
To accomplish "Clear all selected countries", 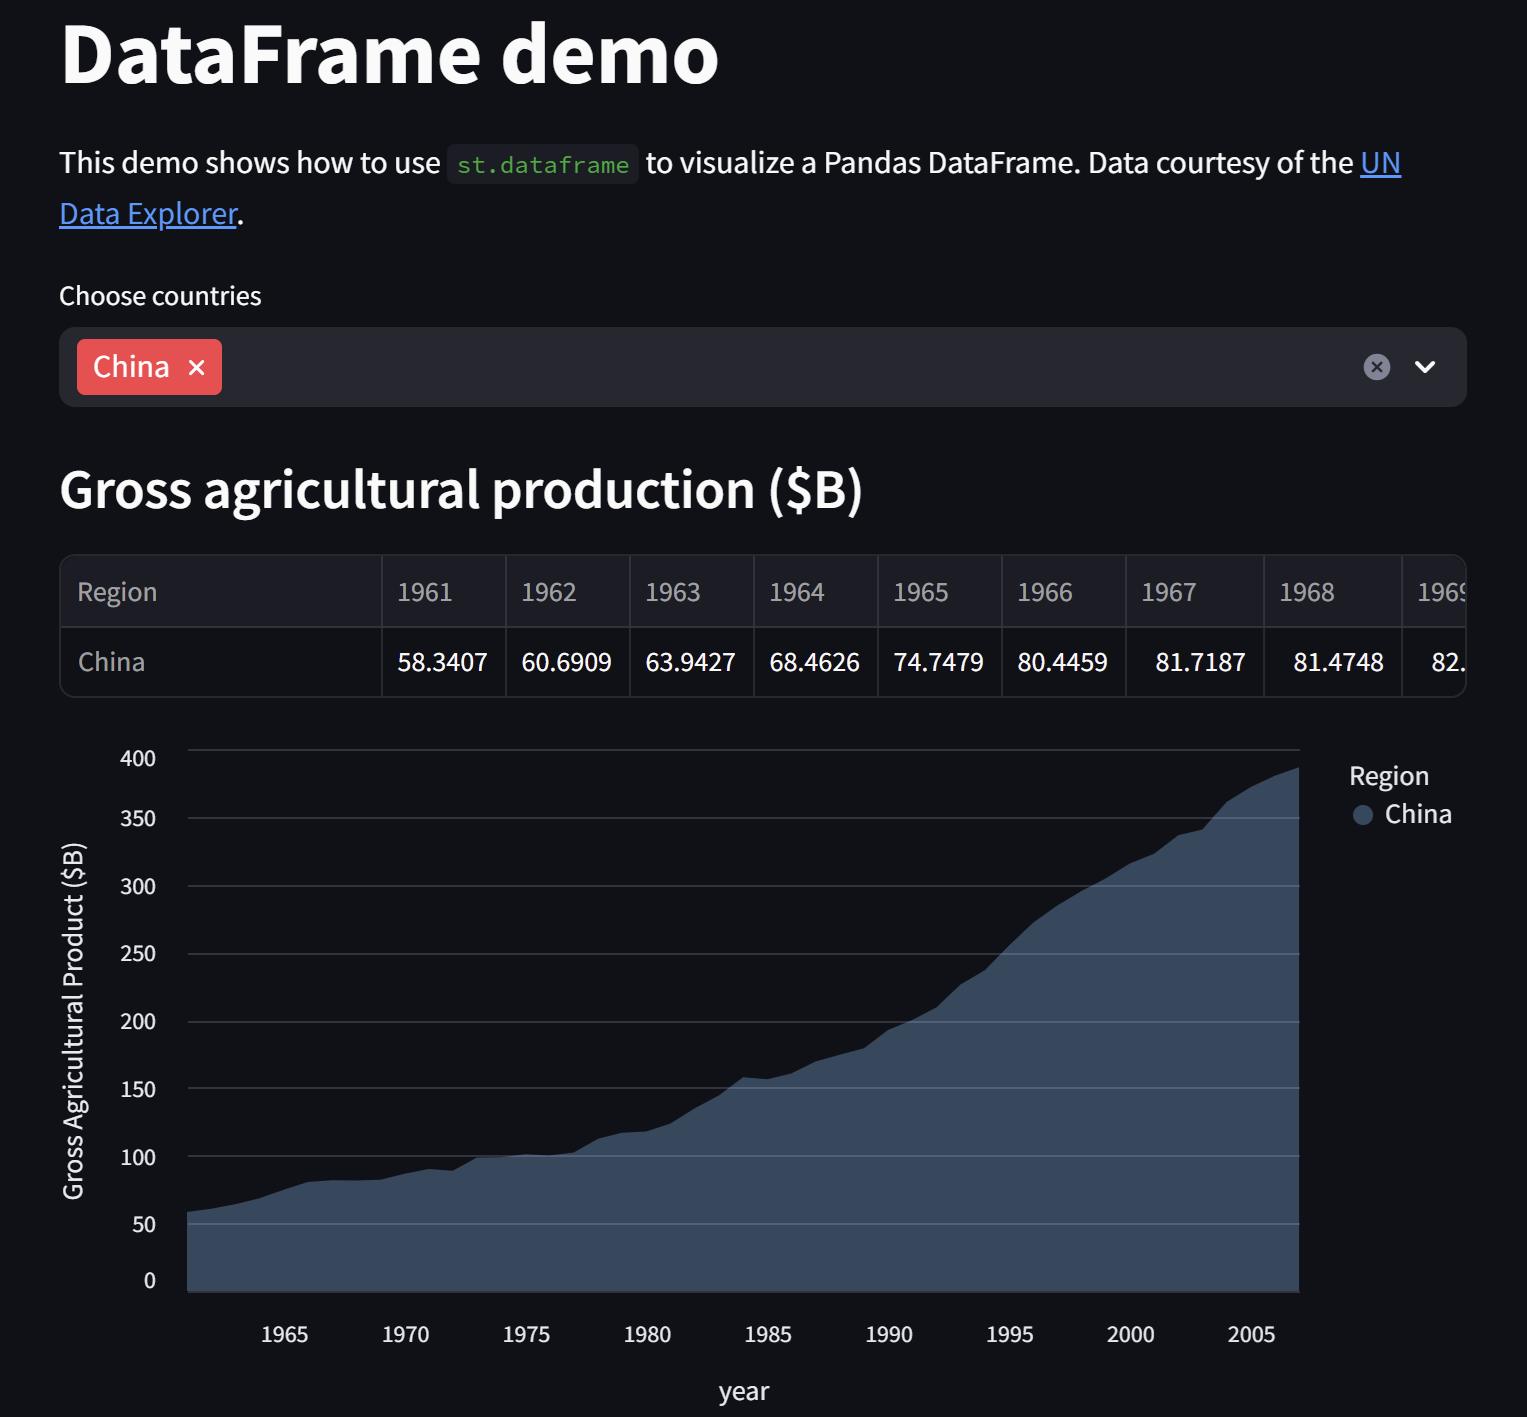I will [x=1376, y=367].
